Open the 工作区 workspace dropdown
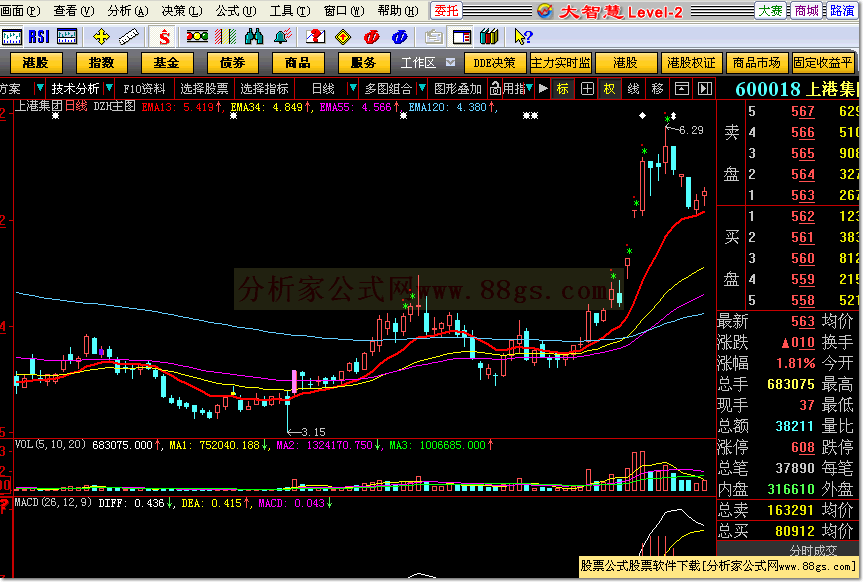866x584 pixels. pyautogui.click(x=450, y=62)
